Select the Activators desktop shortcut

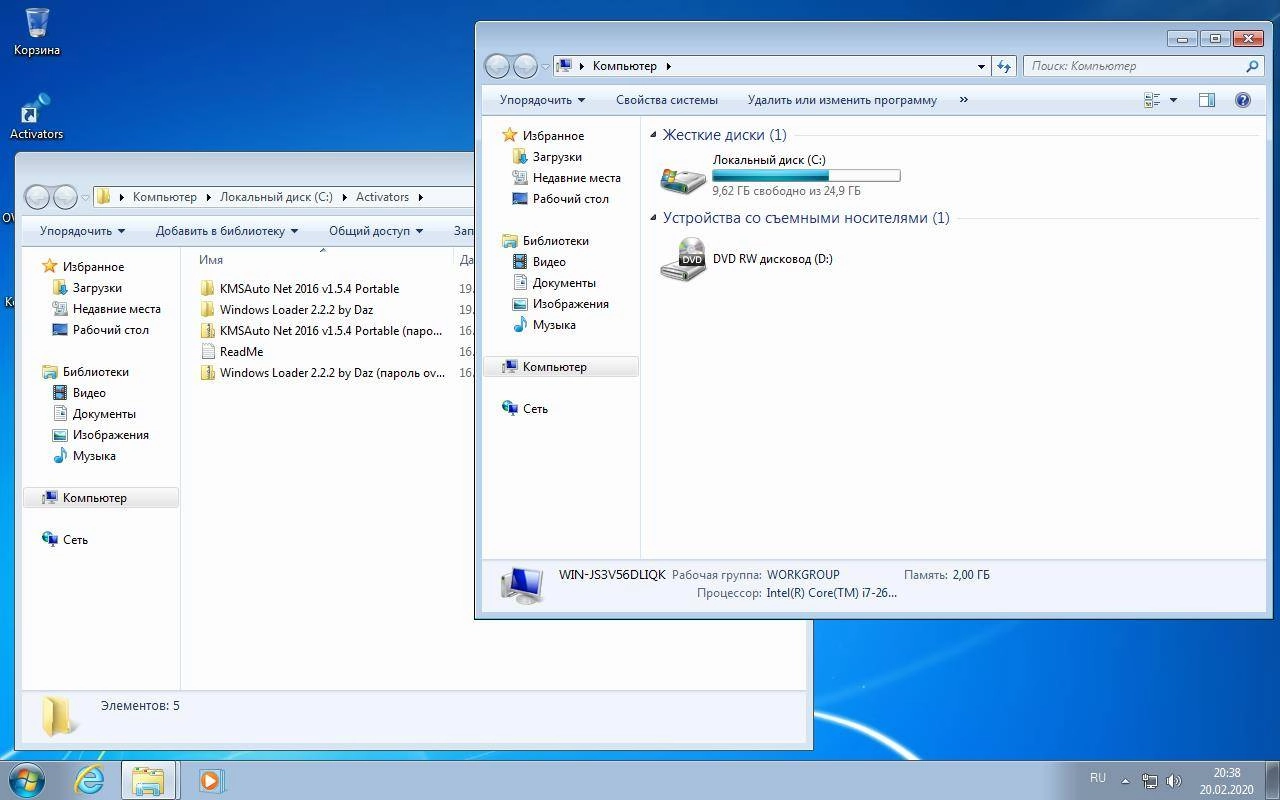coord(37,116)
